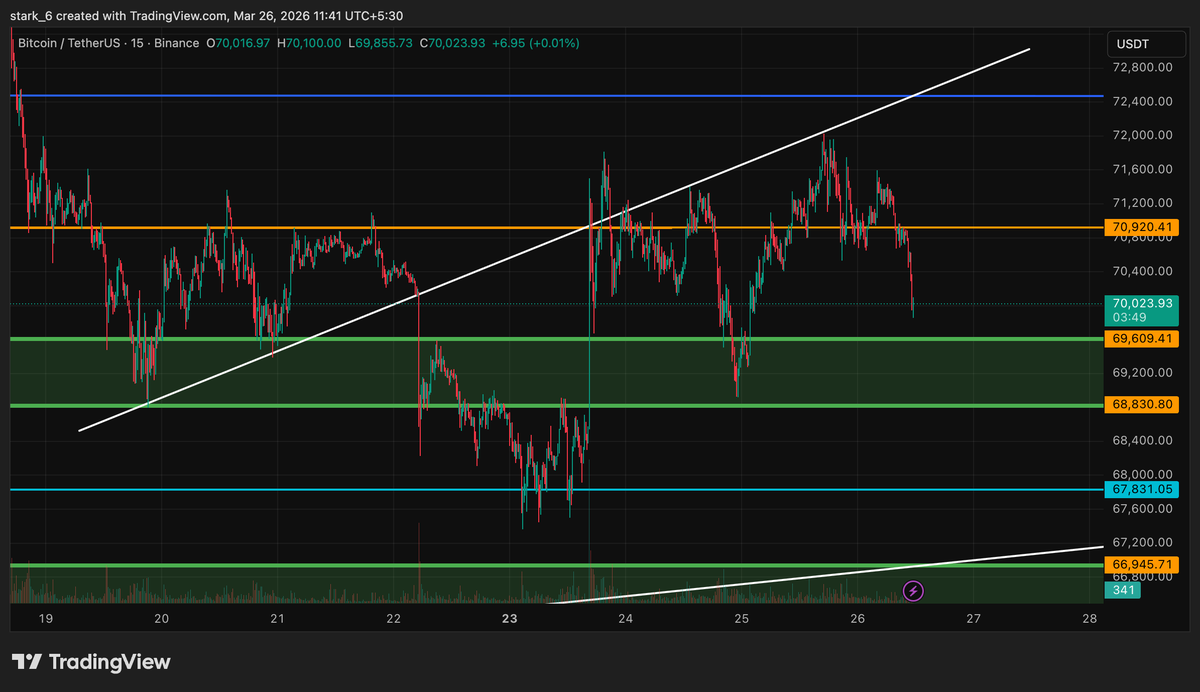Select the close value C70,023.93
The height and width of the screenshot is (692, 1200).
(452, 44)
